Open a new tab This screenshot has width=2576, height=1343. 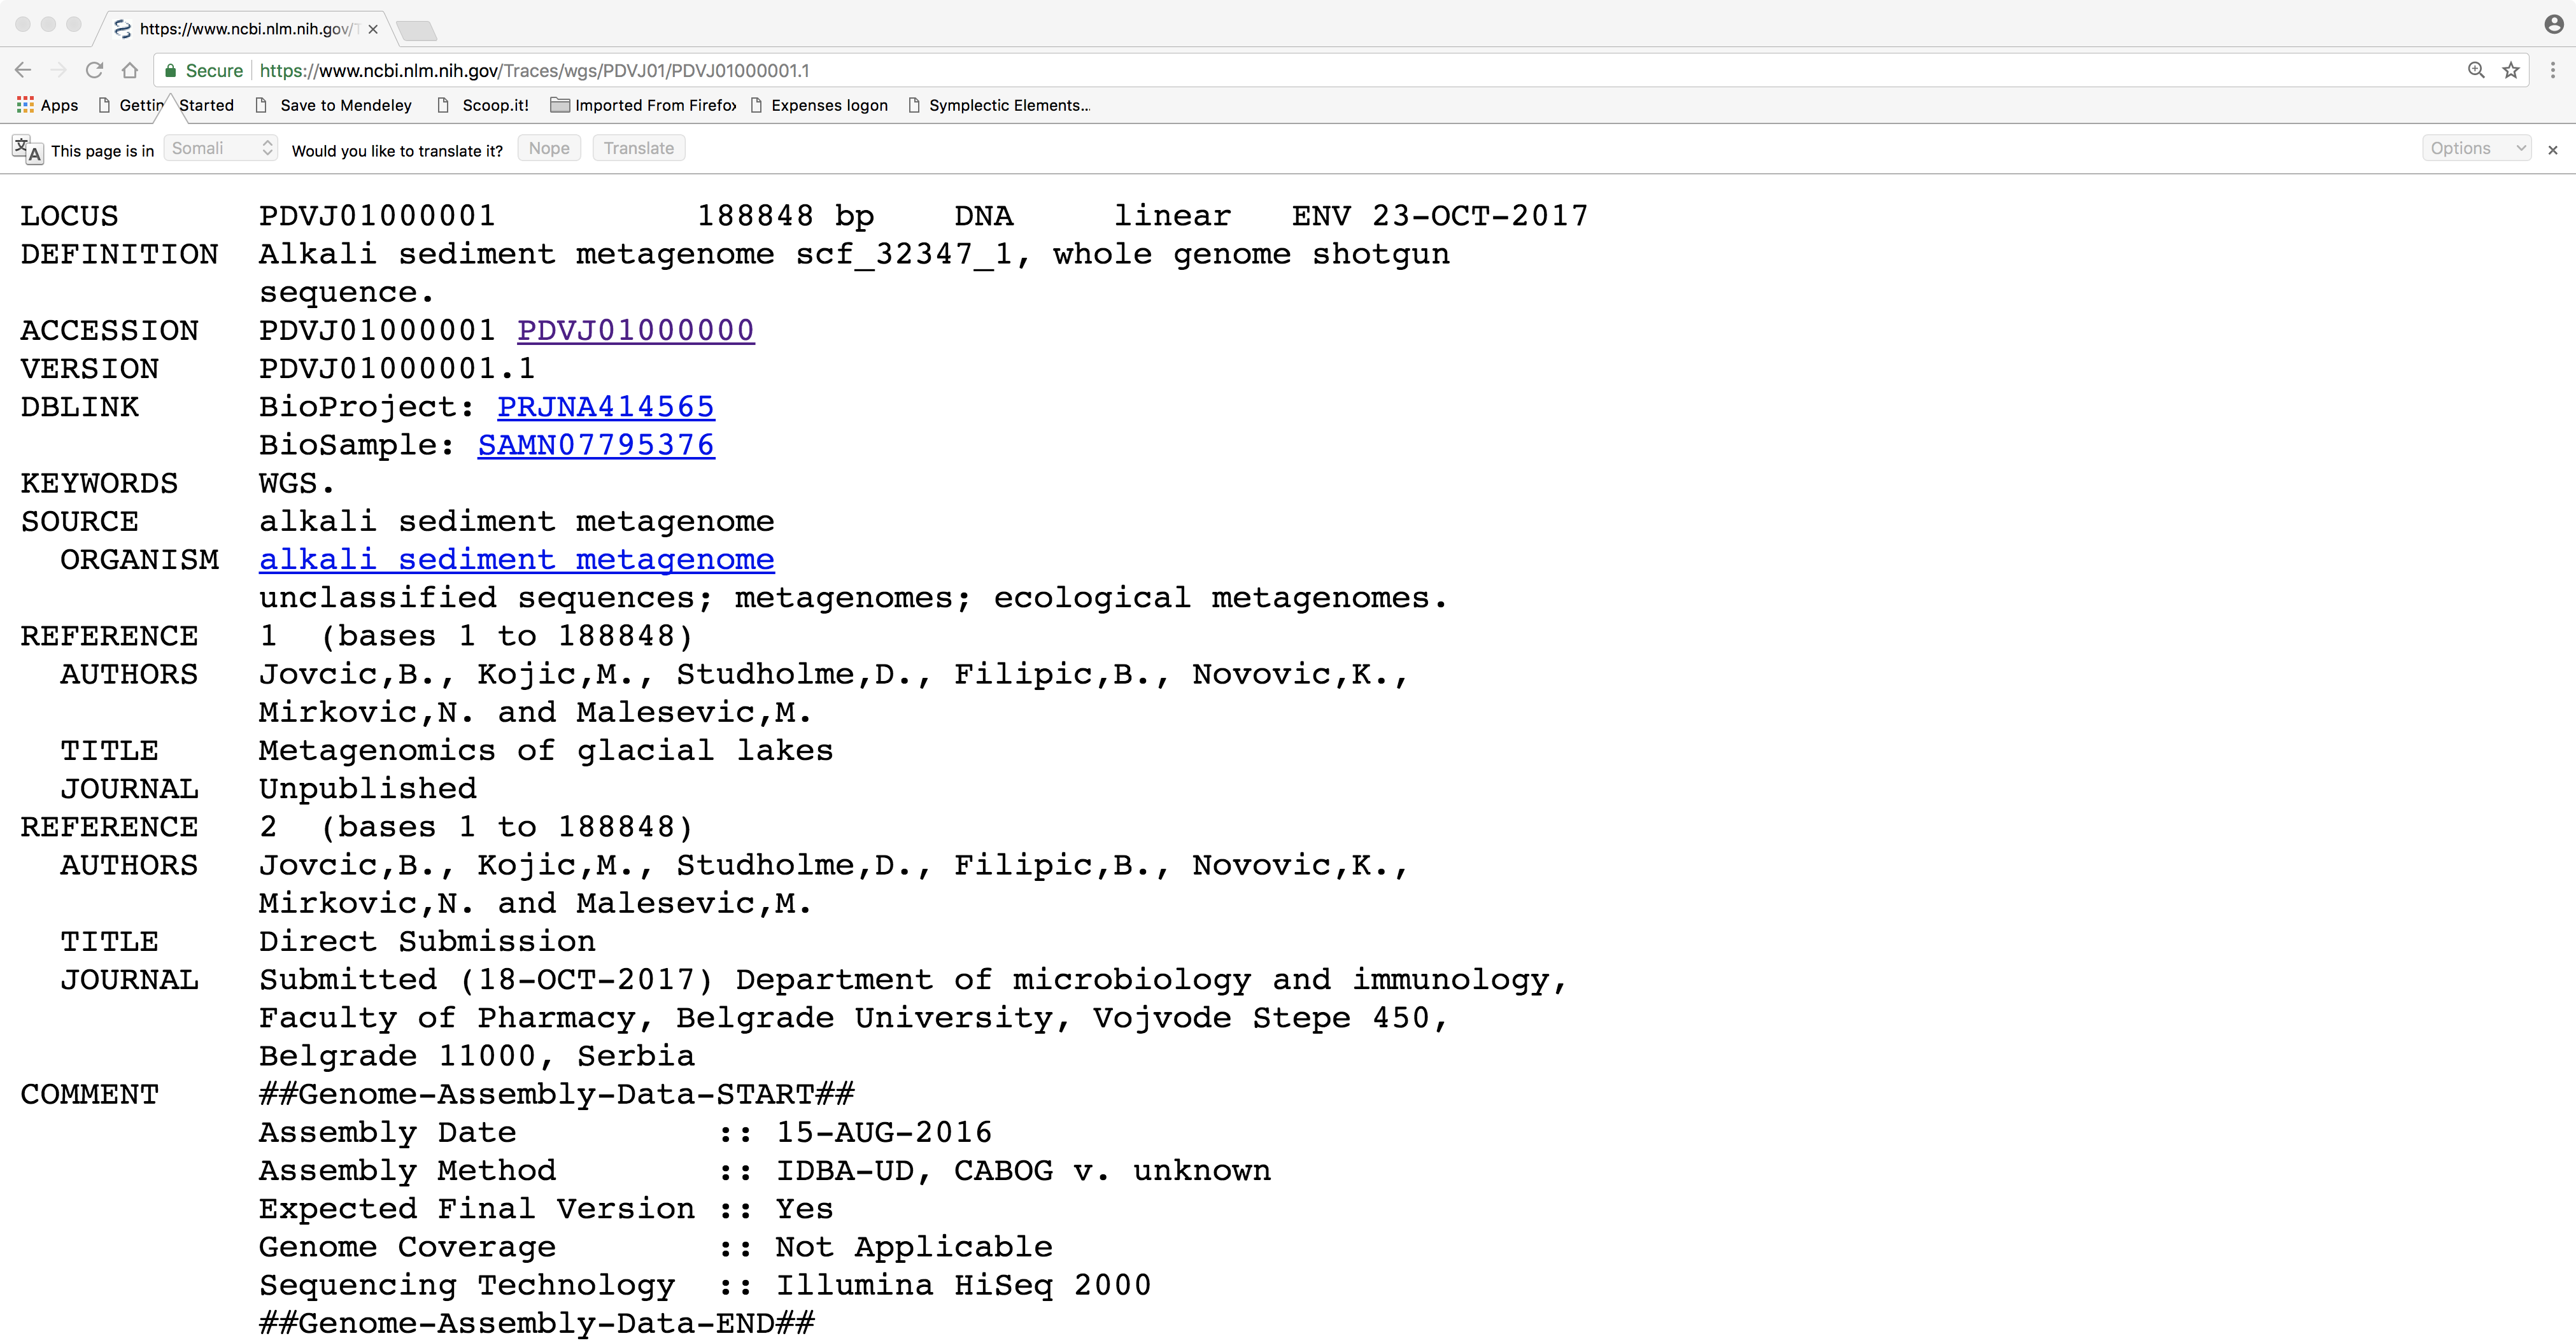416,30
